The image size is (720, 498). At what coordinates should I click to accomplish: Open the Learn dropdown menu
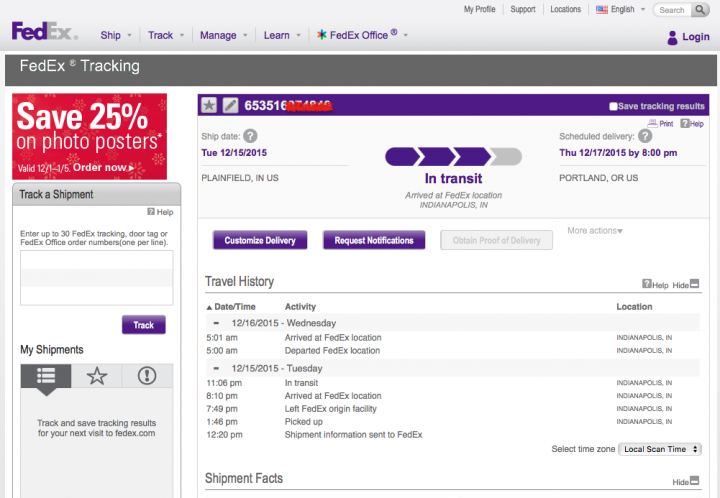pos(282,35)
